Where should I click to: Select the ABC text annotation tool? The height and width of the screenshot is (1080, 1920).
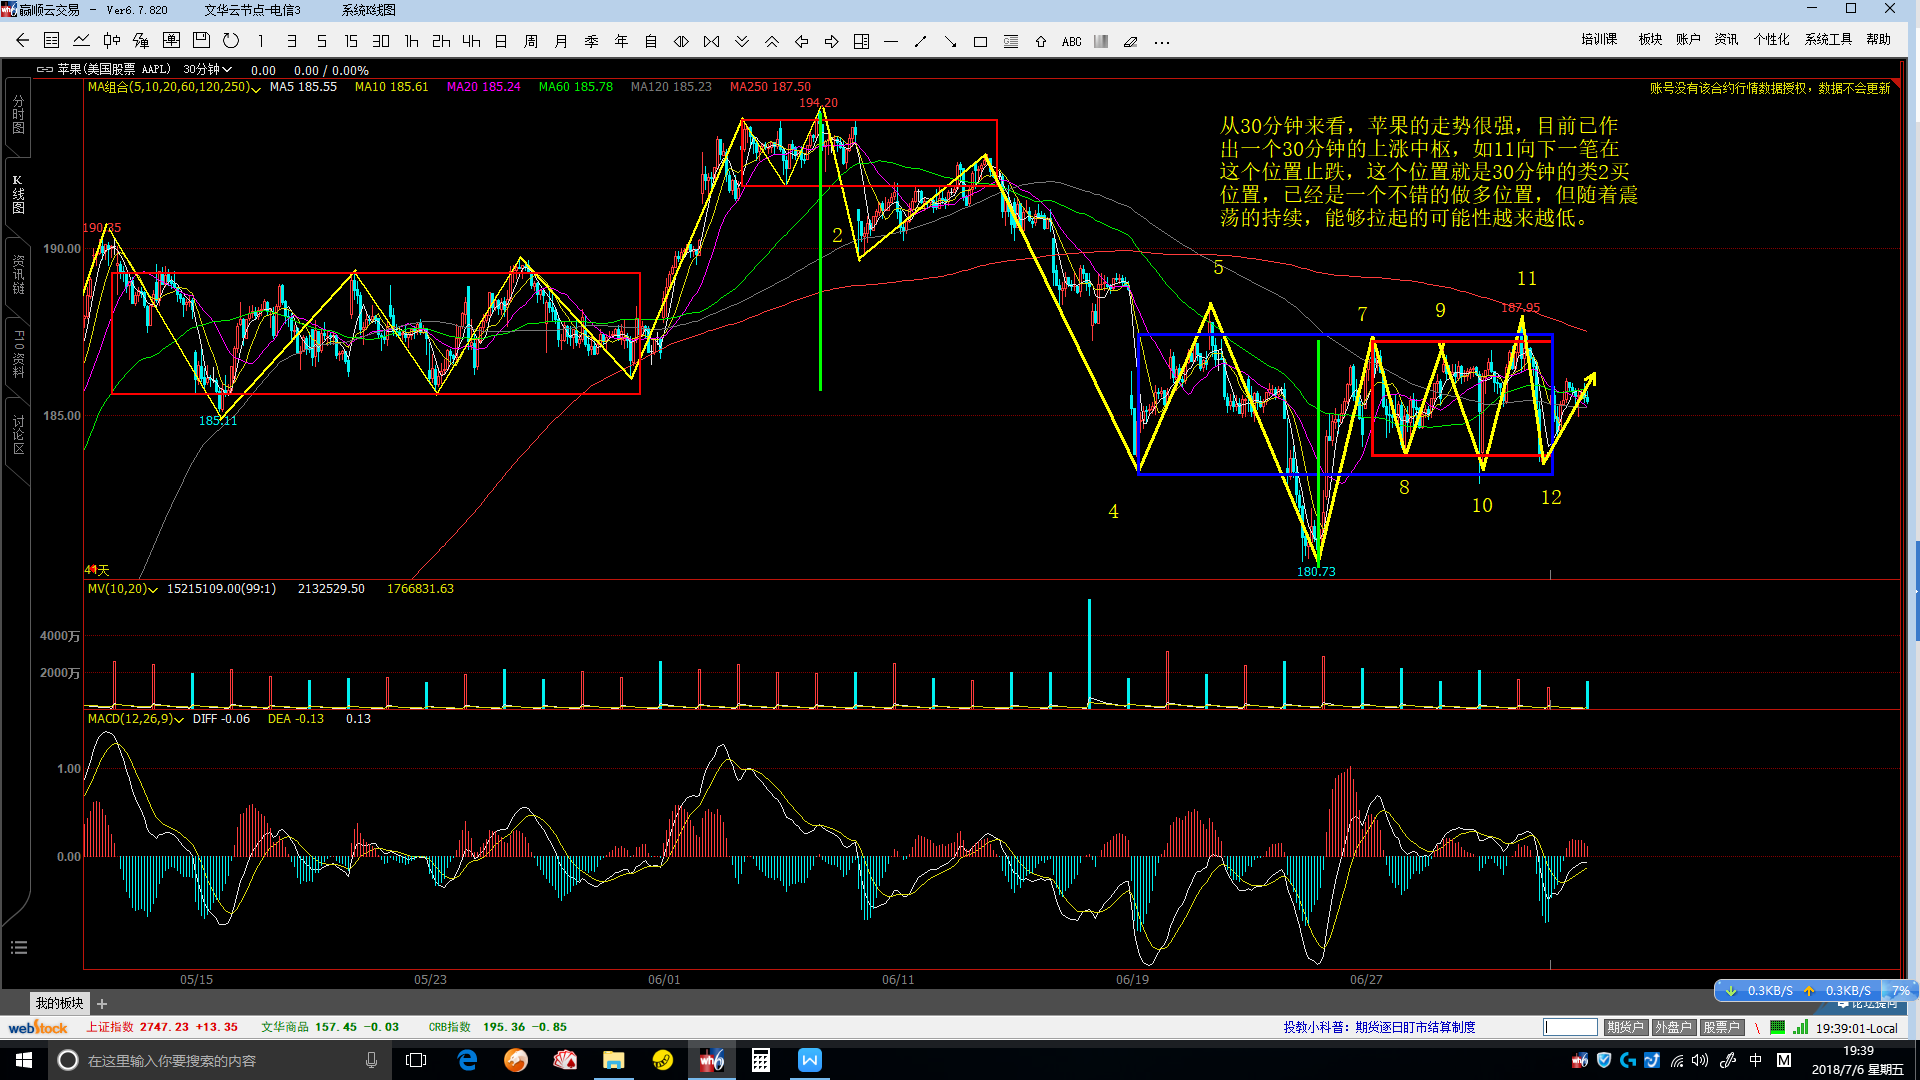(x=1071, y=41)
